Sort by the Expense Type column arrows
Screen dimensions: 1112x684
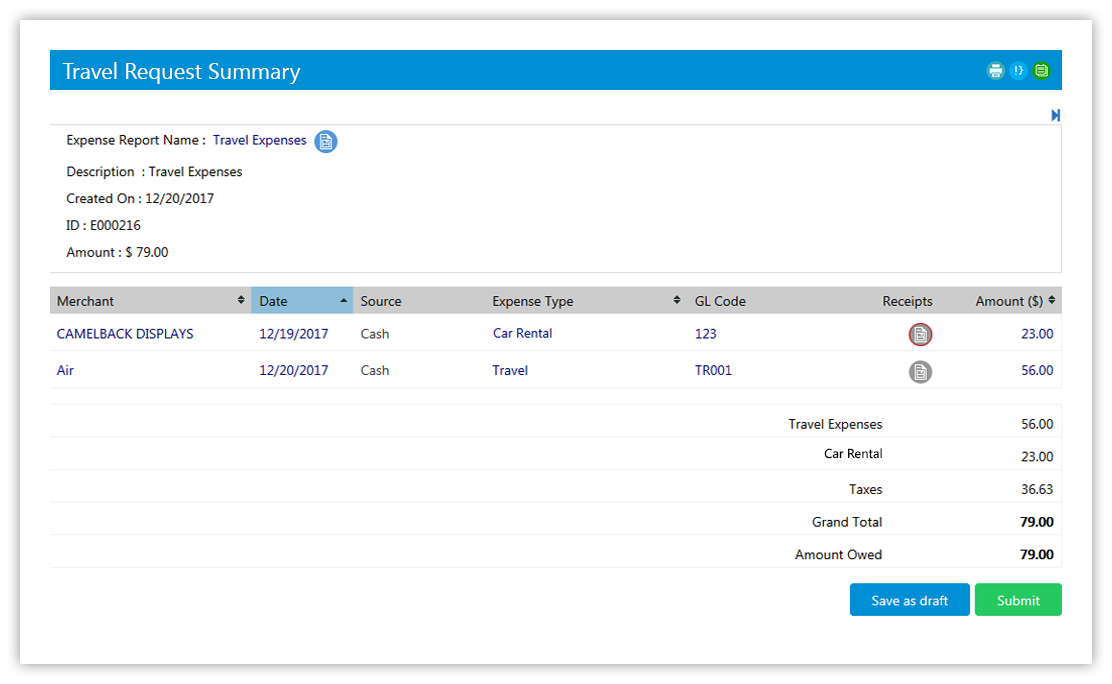[676, 301]
